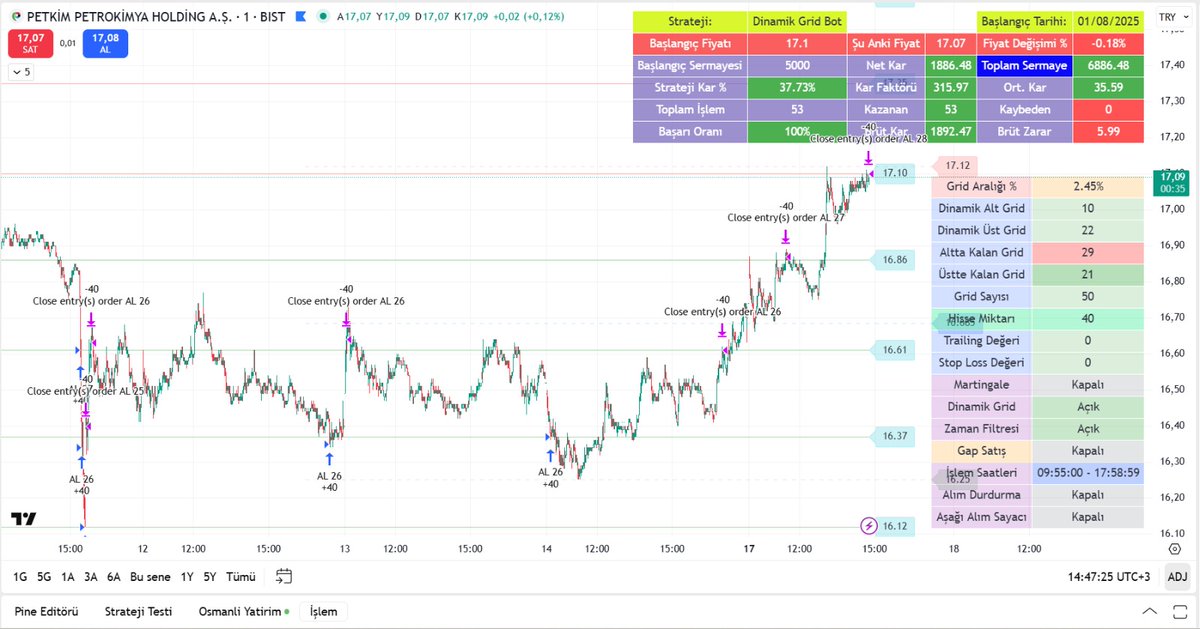Open the İşlem tab

[x=323, y=611]
